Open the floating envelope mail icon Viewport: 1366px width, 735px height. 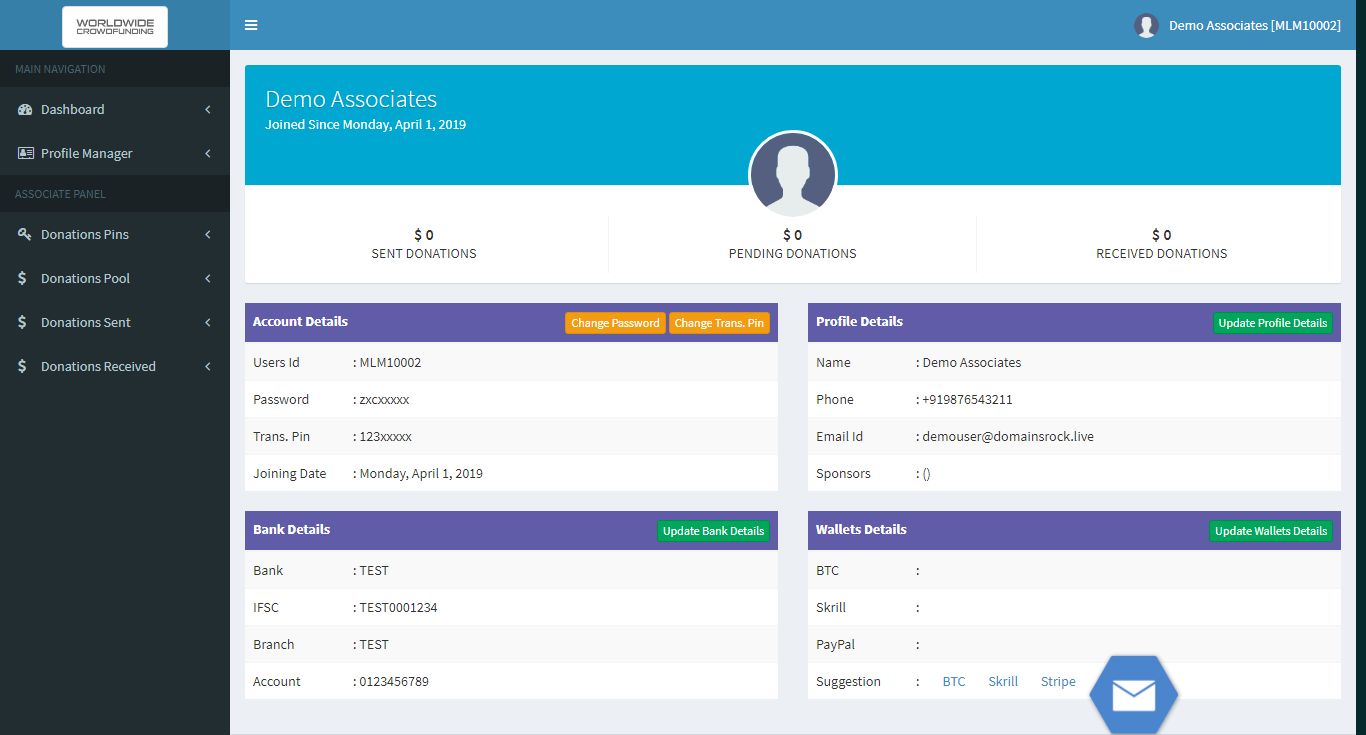(1133, 694)
